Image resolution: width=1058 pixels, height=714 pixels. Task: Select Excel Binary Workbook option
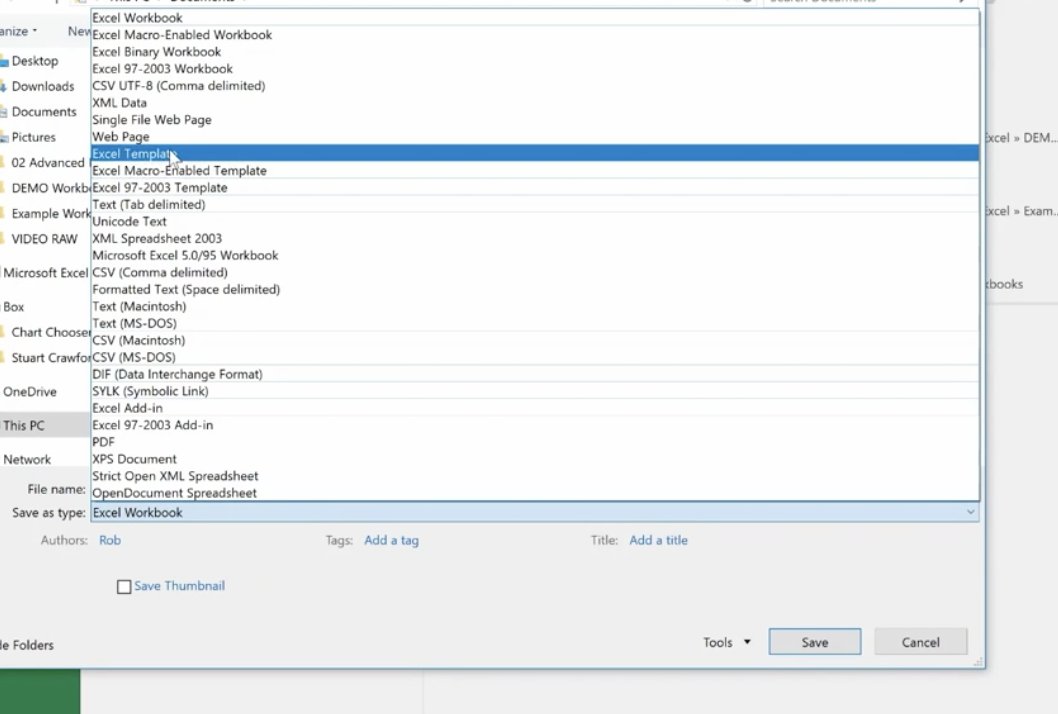[535, 51]
